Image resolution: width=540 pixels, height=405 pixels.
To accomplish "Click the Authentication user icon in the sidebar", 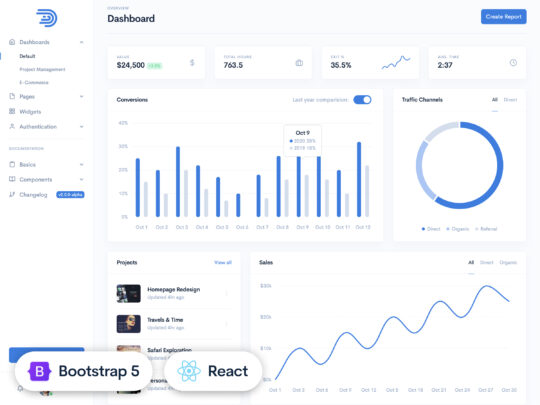I will point(12,126).
